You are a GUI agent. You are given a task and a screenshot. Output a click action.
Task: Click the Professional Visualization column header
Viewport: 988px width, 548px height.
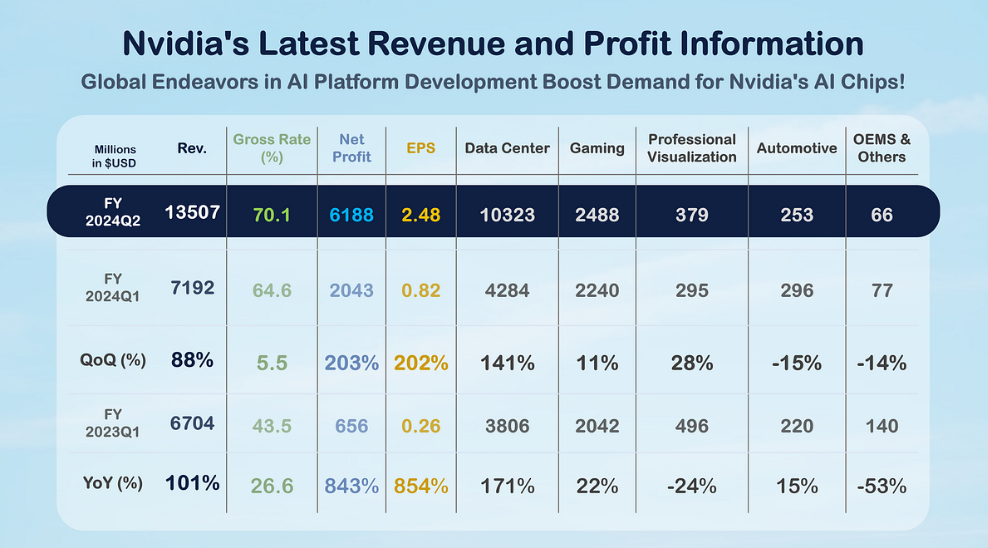pos(691,148)
